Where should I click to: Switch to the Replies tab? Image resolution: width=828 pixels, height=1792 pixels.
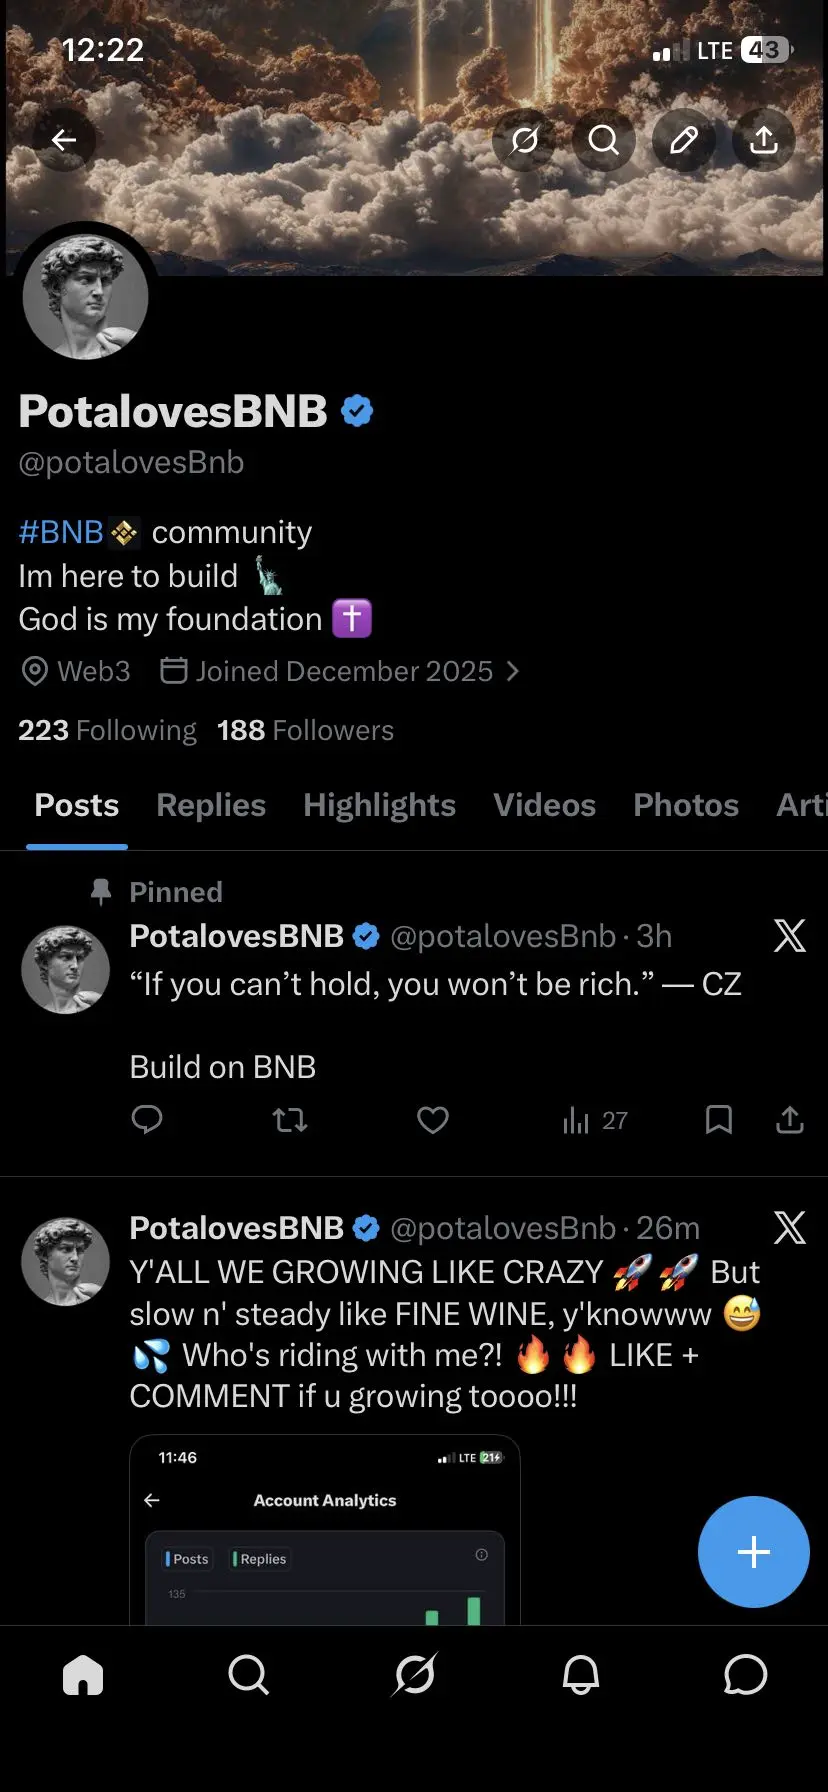[211, 805]
